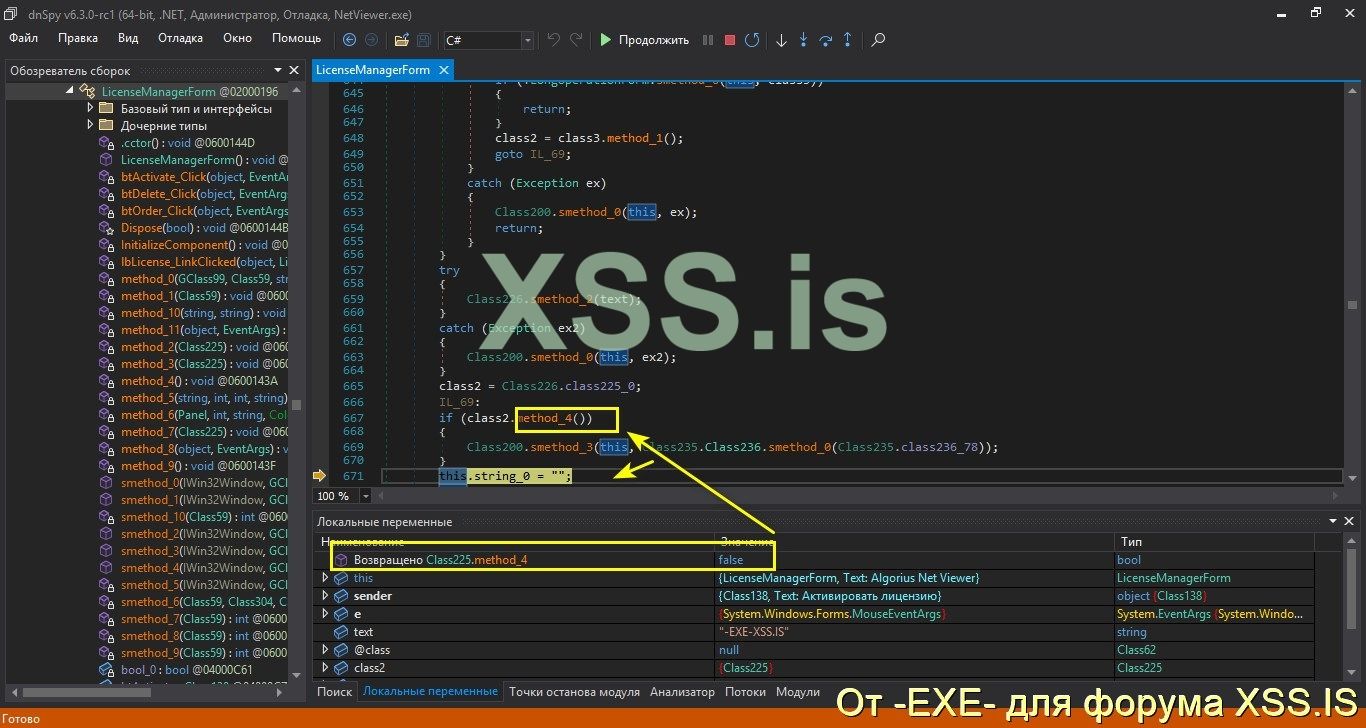The image size is (1366, 728).
Task: Click the Возвращено Class225.method_4 return value icon
Action: coord(341,560)
